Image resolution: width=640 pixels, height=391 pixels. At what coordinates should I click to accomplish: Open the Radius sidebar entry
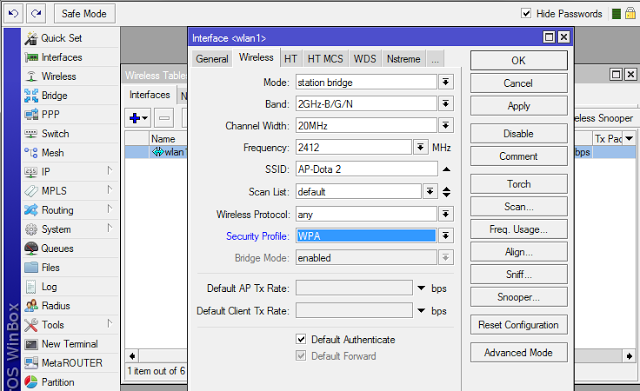tap(71, 306)
